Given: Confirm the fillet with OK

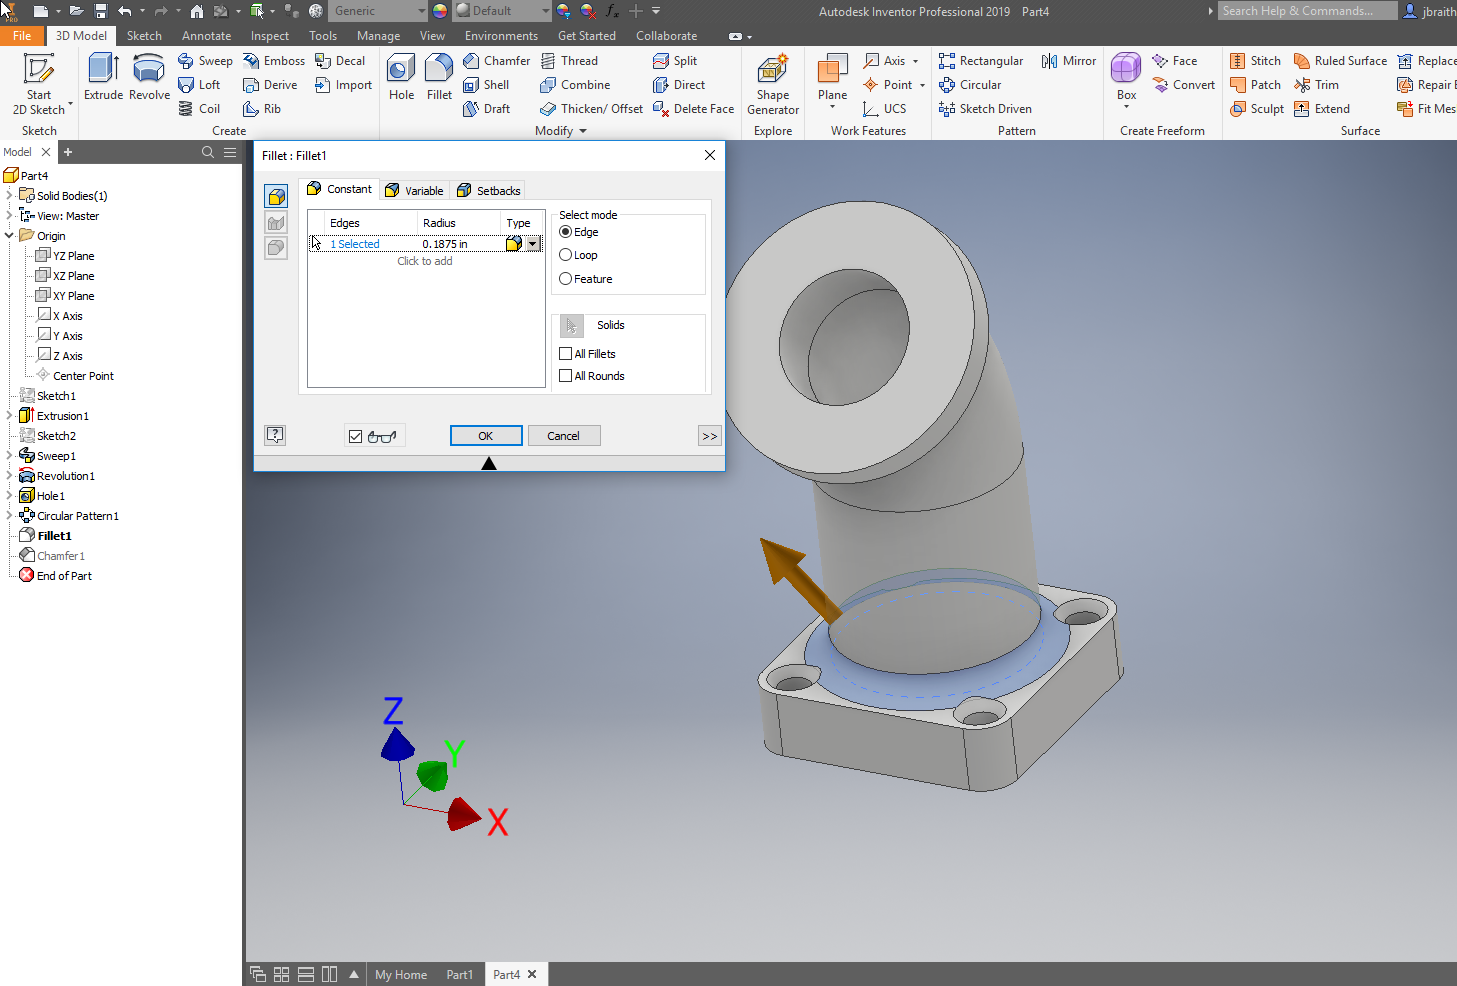Looking at the screenshot, I should [486, 436].
